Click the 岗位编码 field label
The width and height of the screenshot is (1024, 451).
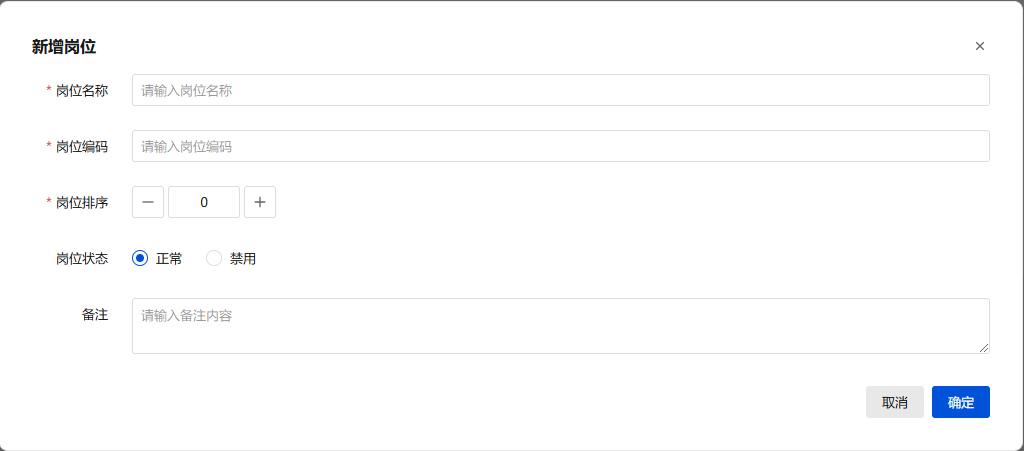click(x=82, y=146)
